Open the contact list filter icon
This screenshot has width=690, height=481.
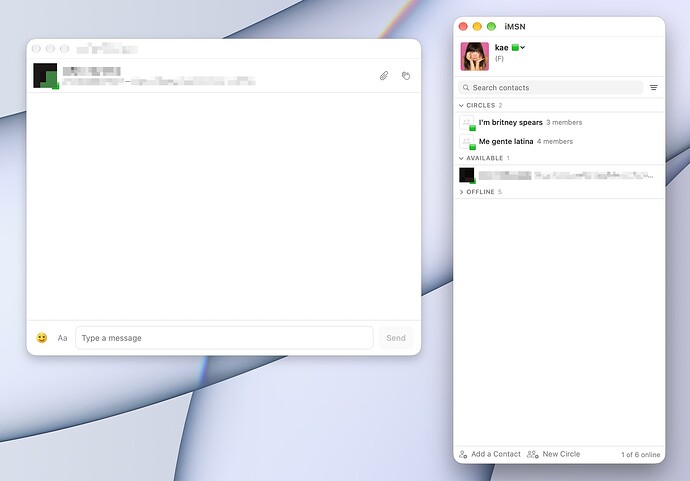(653, 88)
